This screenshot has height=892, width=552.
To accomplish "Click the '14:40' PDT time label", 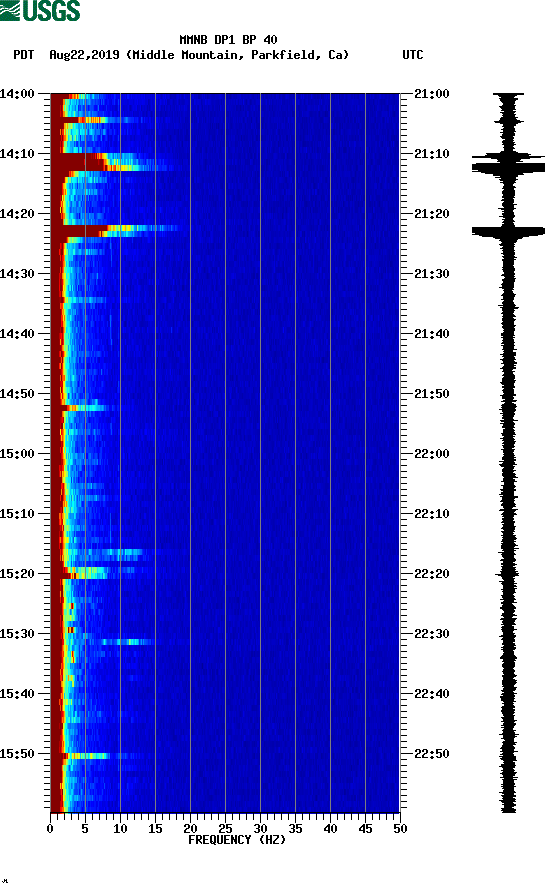I will pyautogui.click(x=17, y=334).
